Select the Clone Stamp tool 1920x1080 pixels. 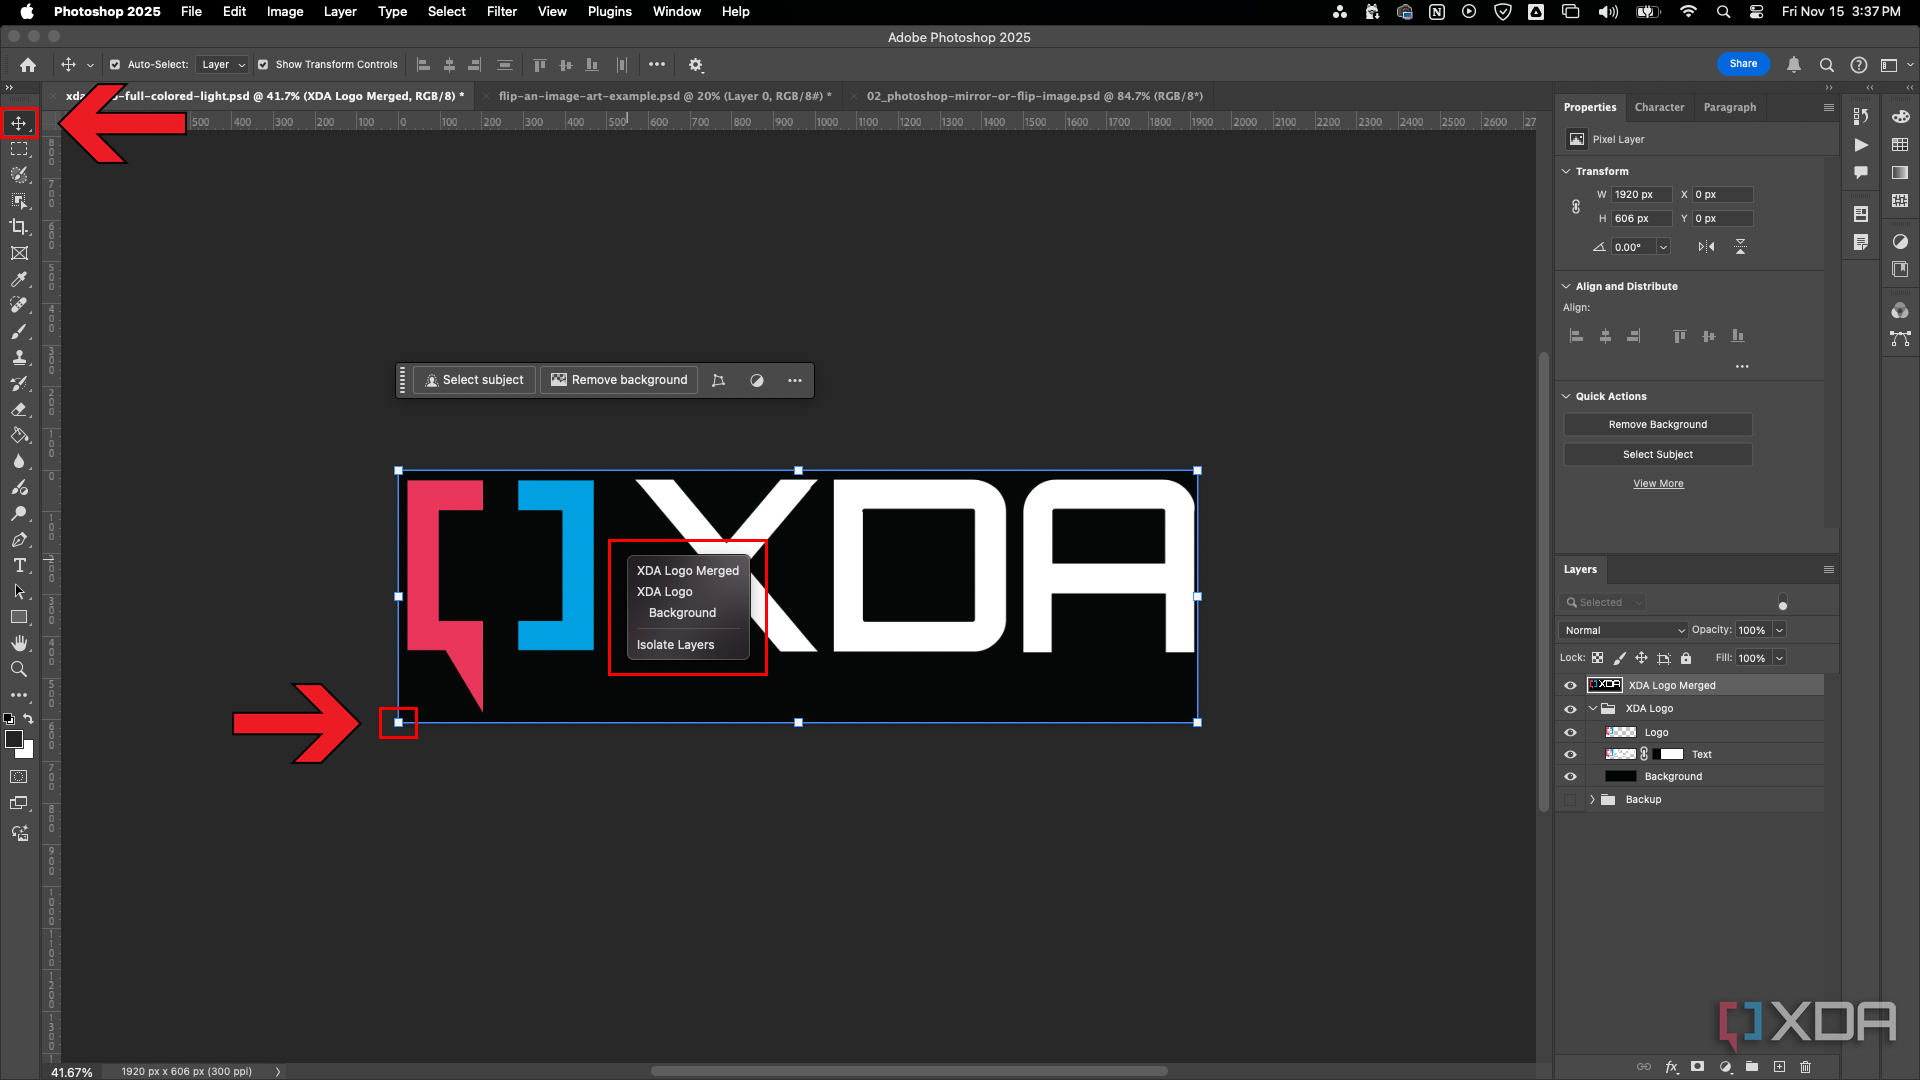(19, 357)
